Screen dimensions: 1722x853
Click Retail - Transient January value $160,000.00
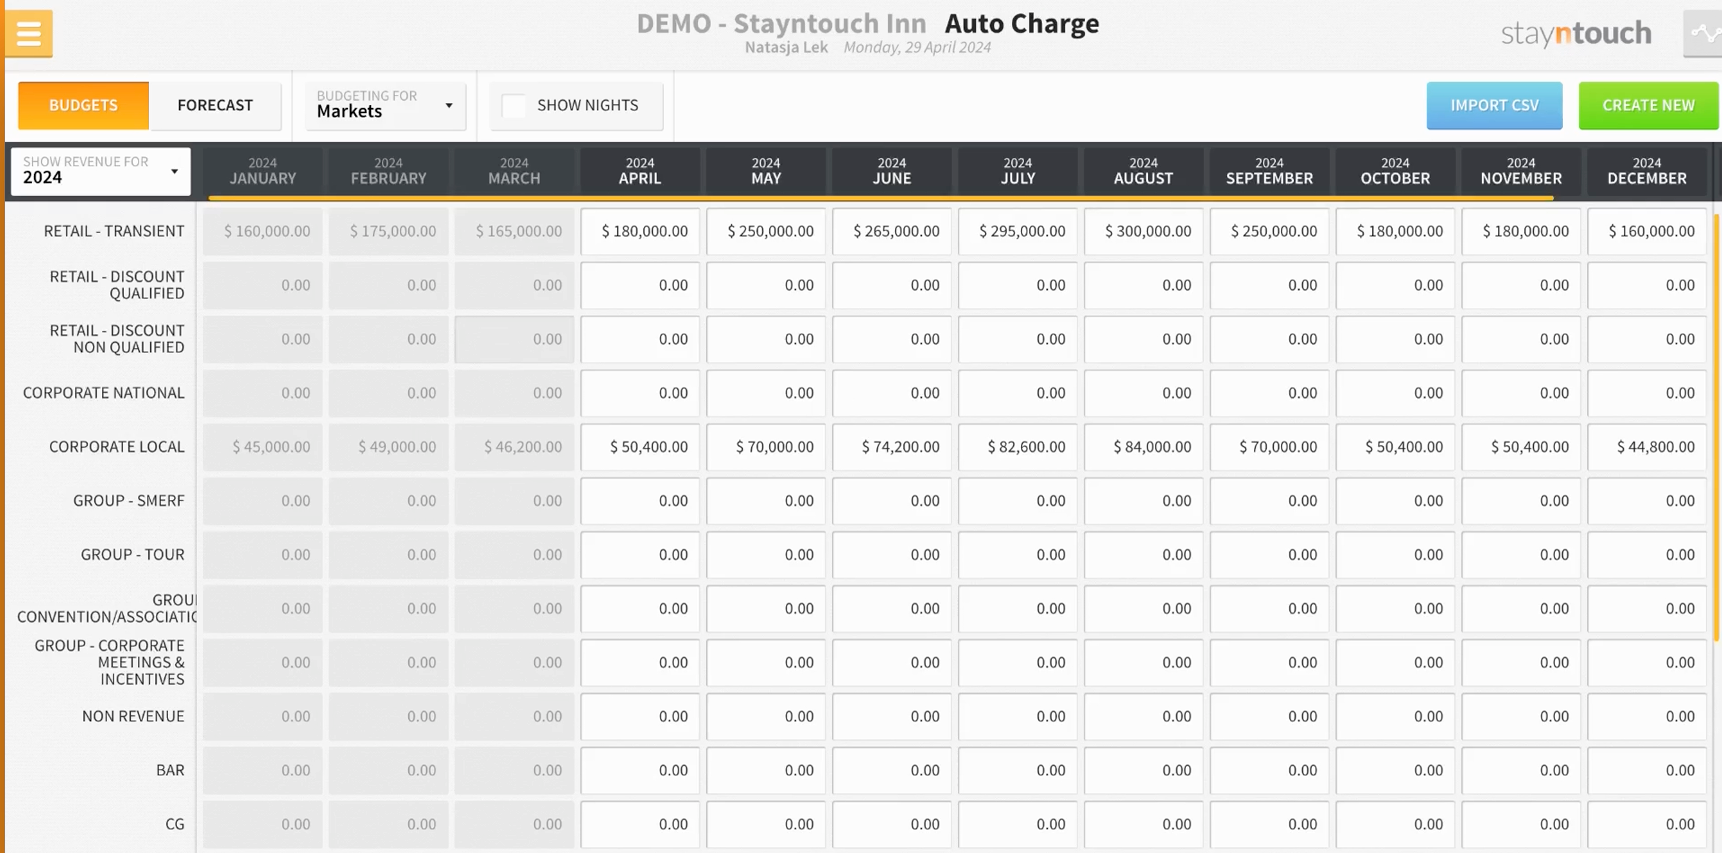click(263, 231)
